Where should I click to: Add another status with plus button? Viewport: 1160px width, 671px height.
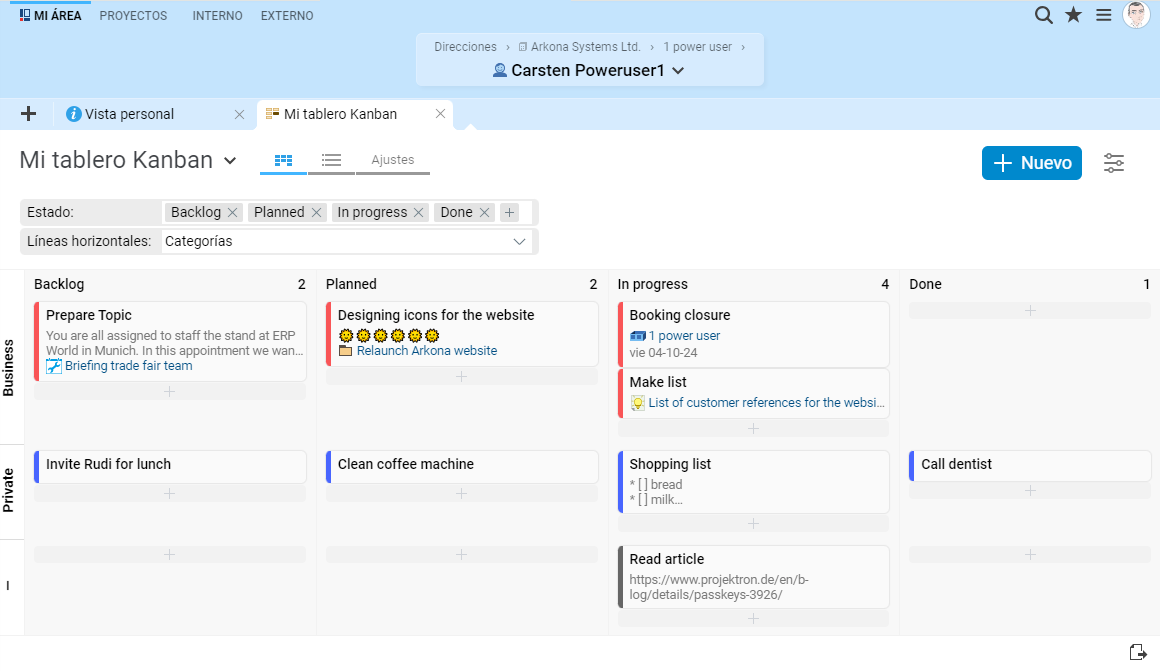click(510, 212)
